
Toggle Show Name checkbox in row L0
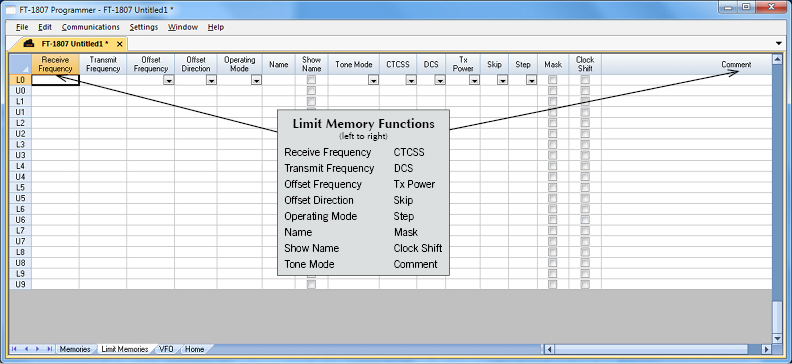(x=312, y=80)
